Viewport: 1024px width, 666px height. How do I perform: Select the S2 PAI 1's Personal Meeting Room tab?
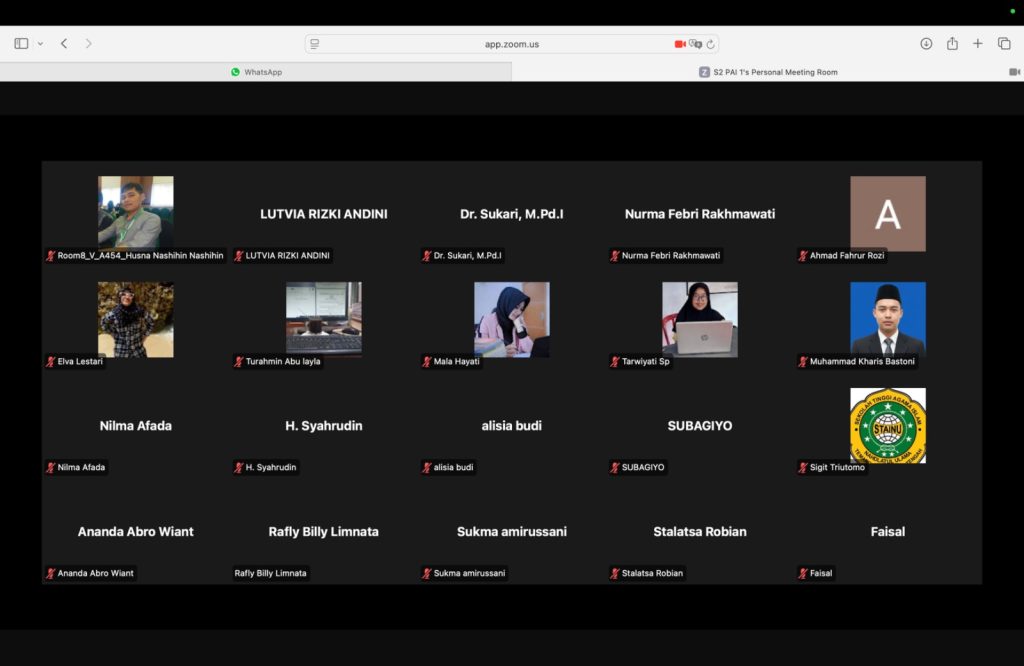point(768,72)
